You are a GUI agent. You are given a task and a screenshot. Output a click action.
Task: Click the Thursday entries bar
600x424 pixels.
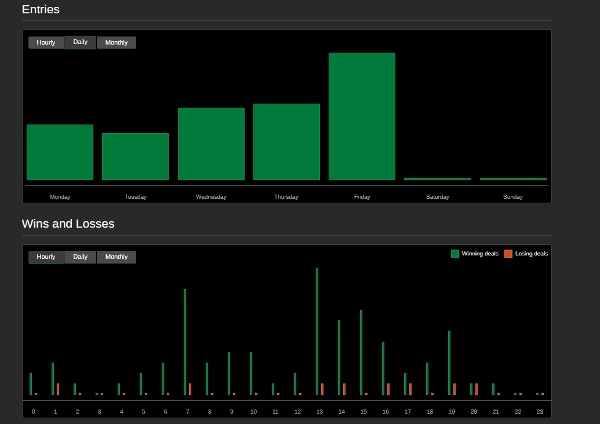click(x=287, y=142)
